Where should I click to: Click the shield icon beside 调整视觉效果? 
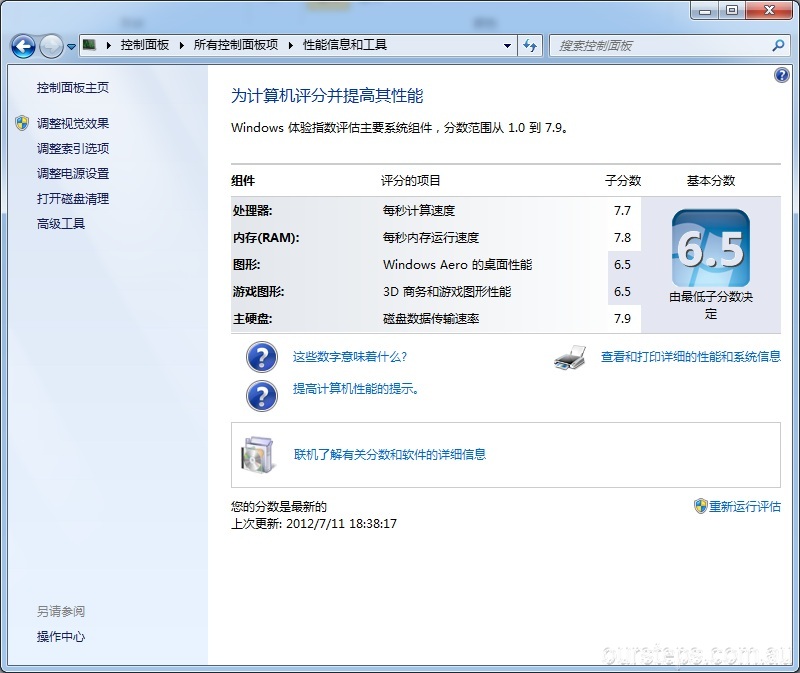pyautogui.click(x=22, y=123)
